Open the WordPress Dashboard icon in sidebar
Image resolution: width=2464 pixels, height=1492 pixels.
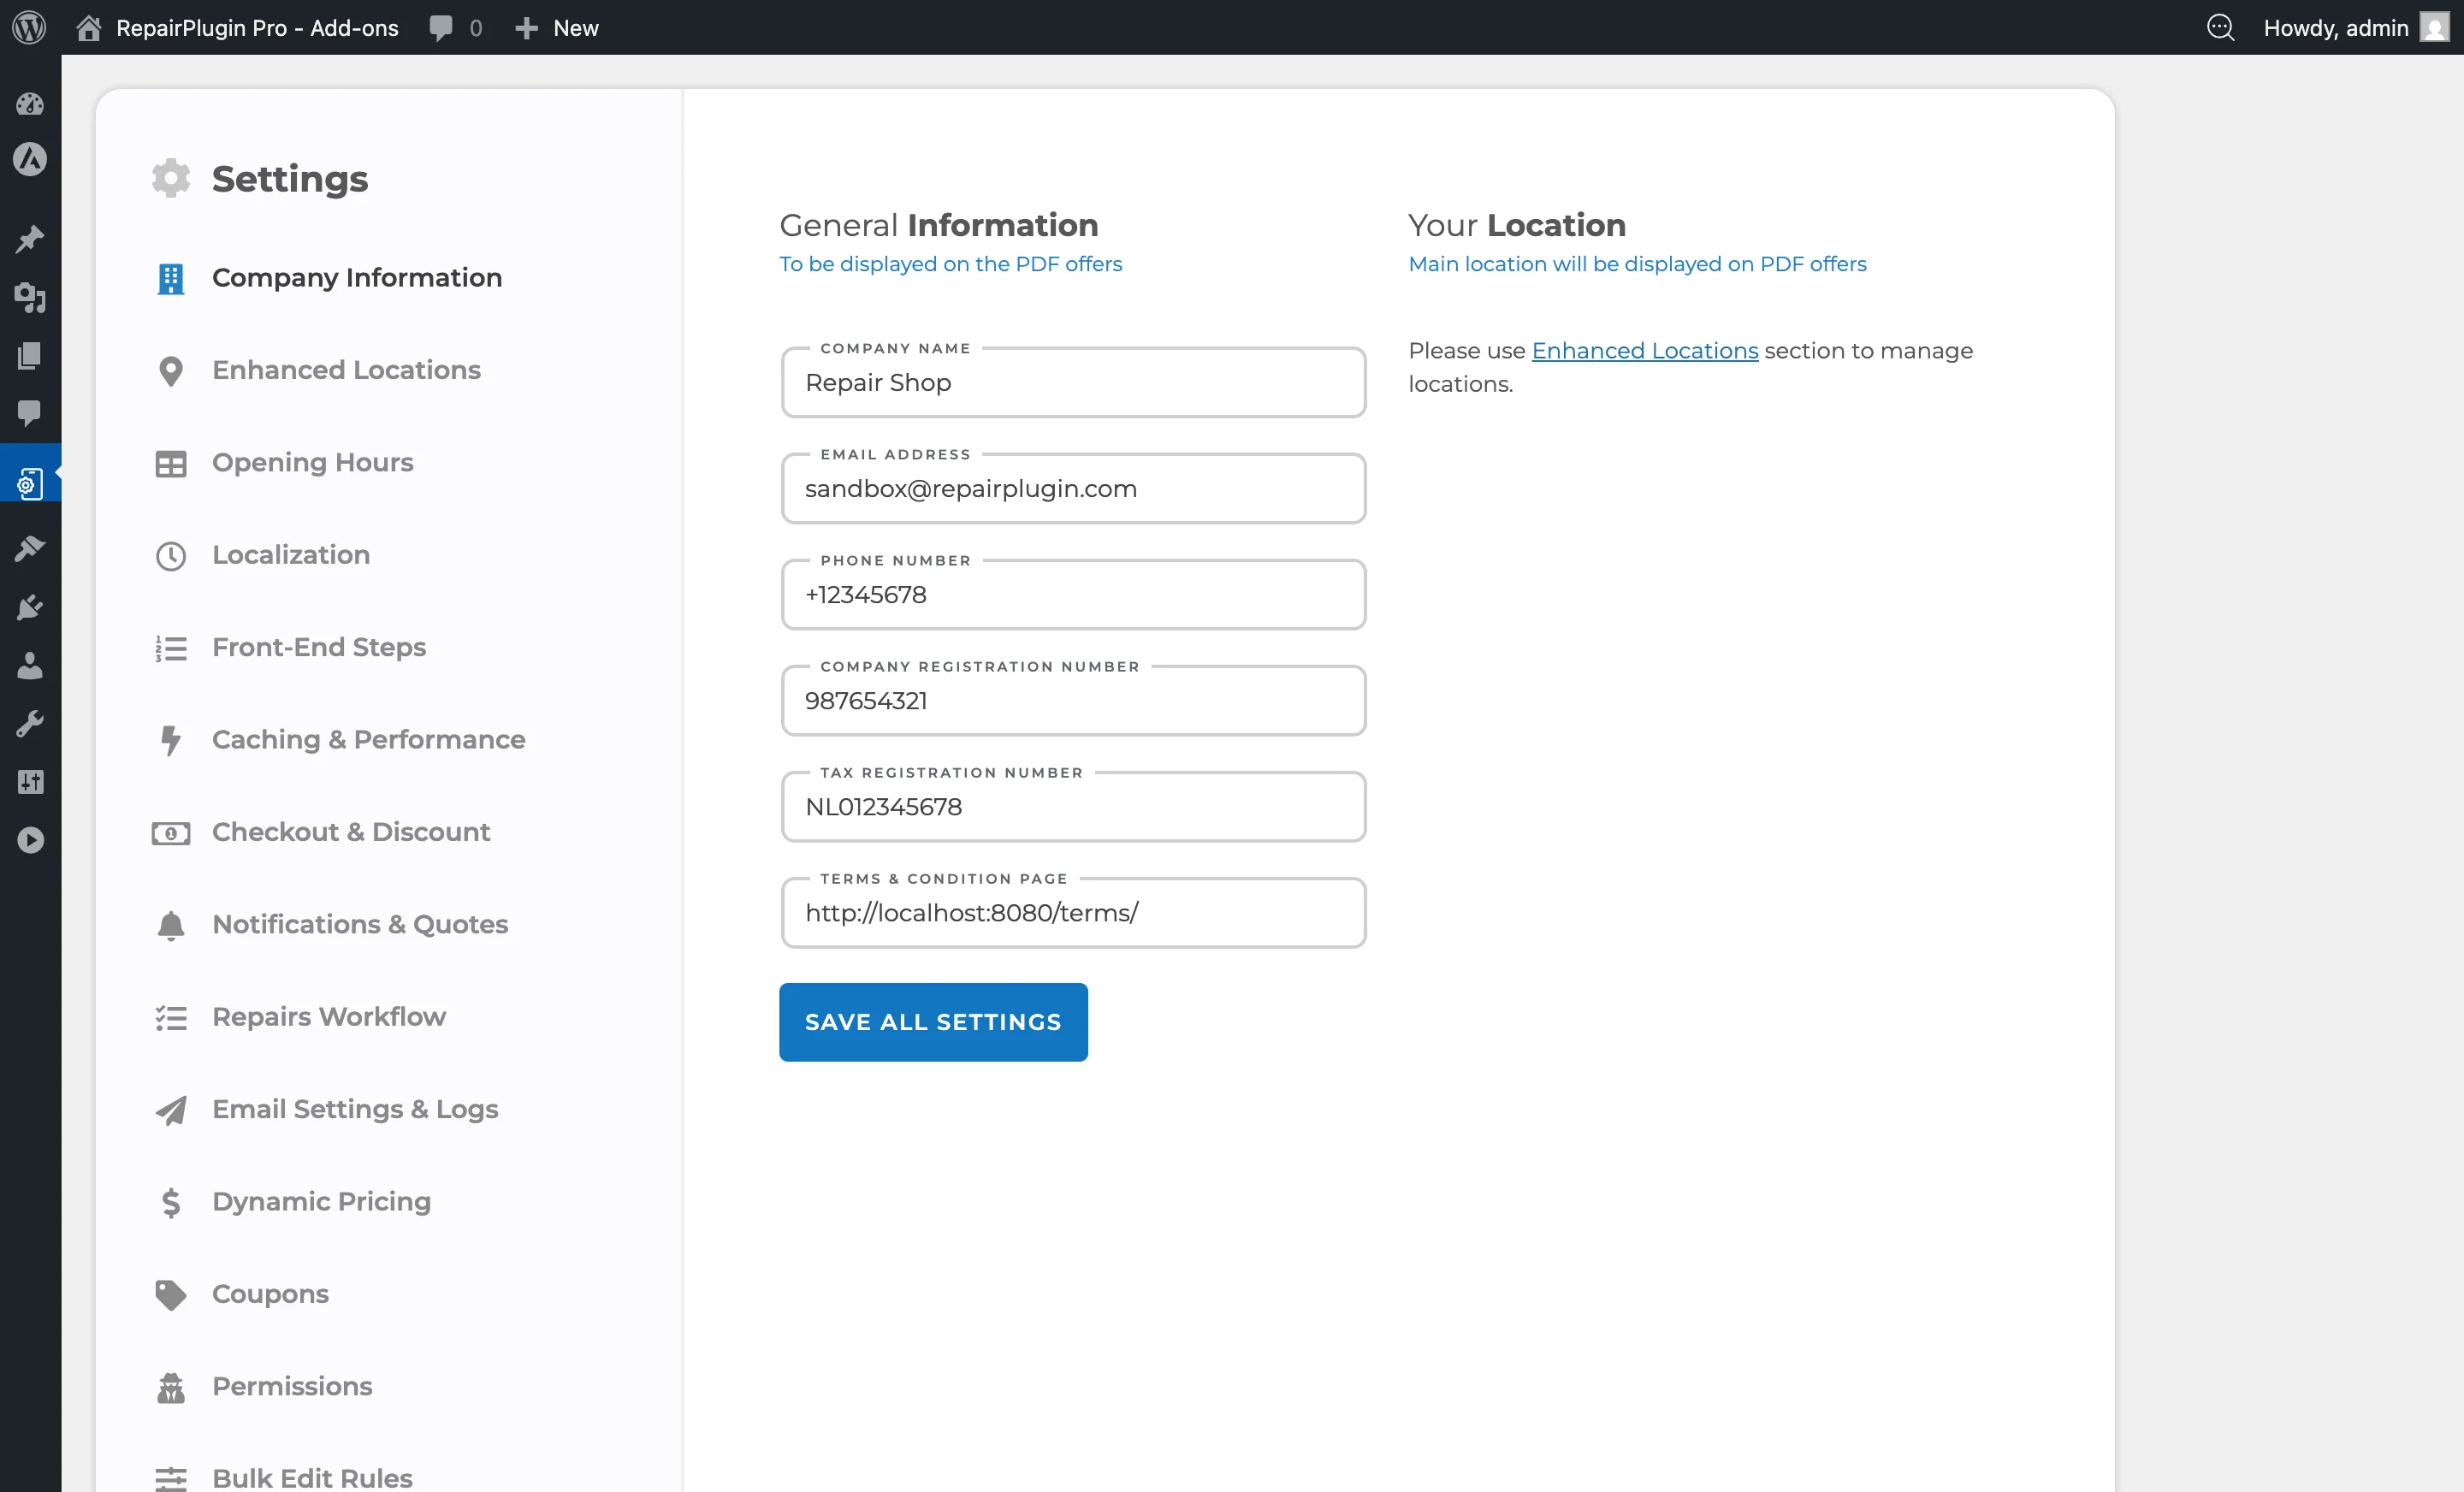30,104
